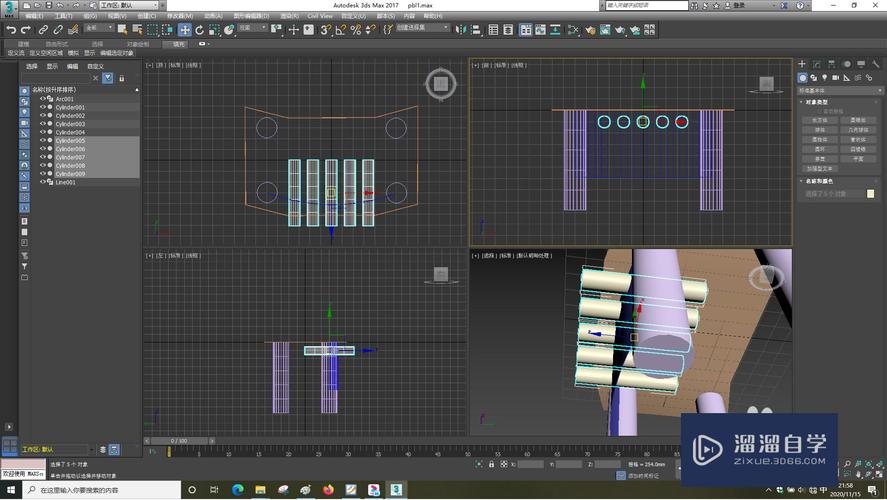
Task: Open Firefox from the Windows taskbar
Action: [x=328, y=490]
